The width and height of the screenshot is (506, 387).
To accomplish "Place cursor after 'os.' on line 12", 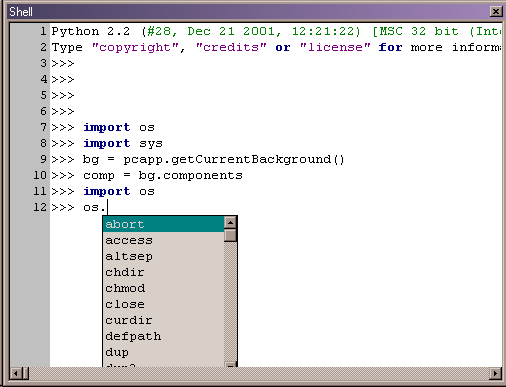I will click(107, 208).
